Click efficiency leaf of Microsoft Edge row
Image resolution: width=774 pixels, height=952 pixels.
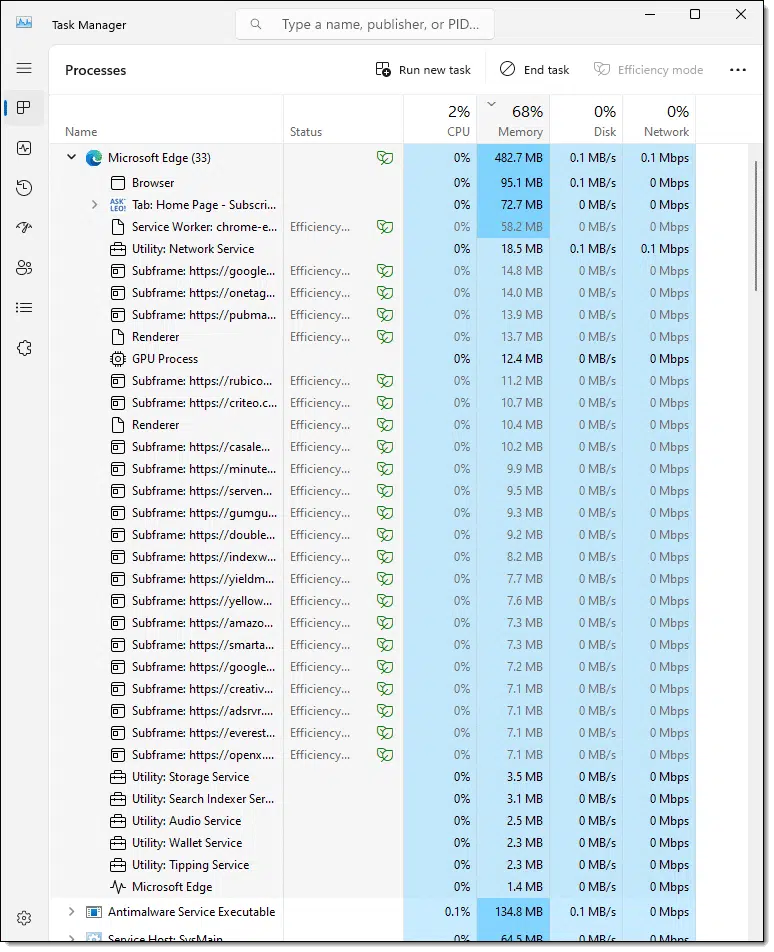pyautogui.click(x=385, y=158)
